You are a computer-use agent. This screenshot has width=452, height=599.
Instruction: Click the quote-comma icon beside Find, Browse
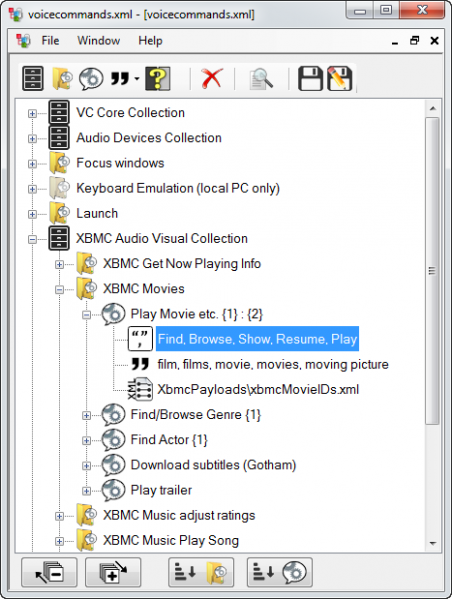pos(140,339)
